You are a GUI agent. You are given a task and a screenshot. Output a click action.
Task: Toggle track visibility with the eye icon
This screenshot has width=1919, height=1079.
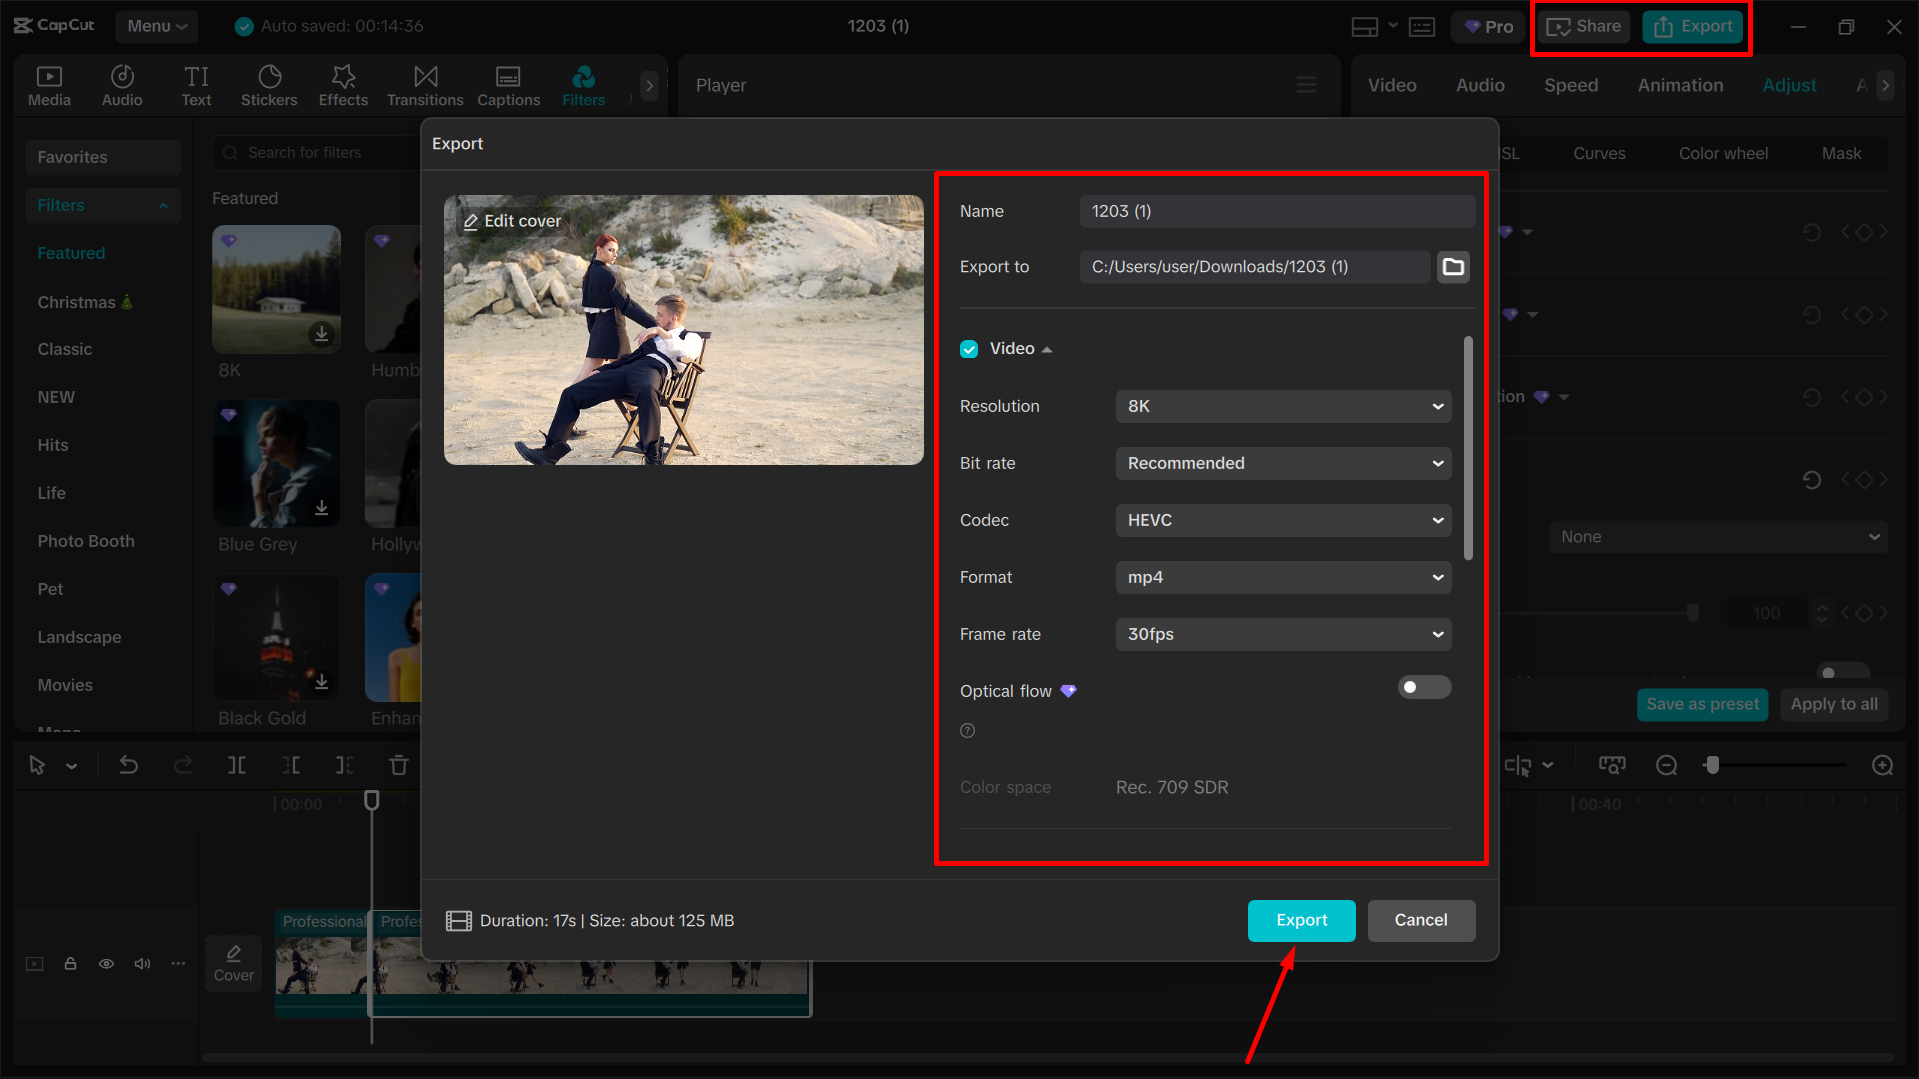(106, 963)
